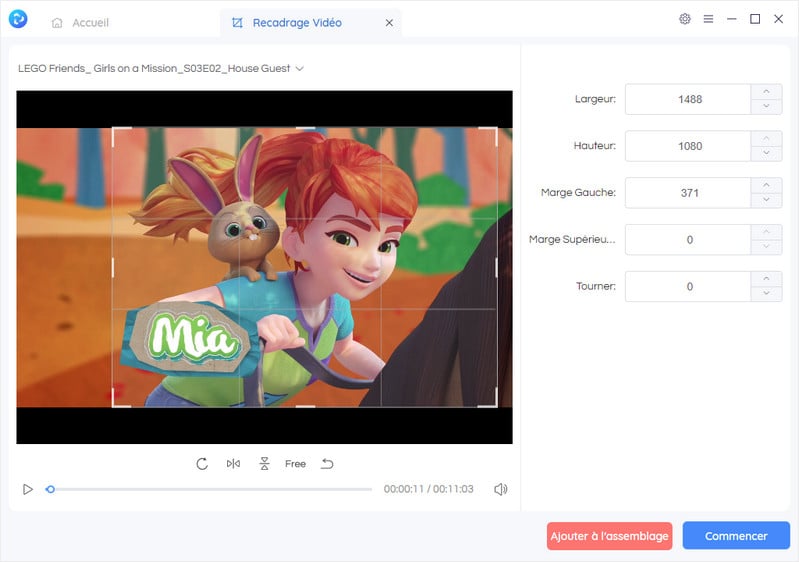799x562 pixels.
Task: Decrease Marge Supérieure with down arrow
Action: pos(766,247)
